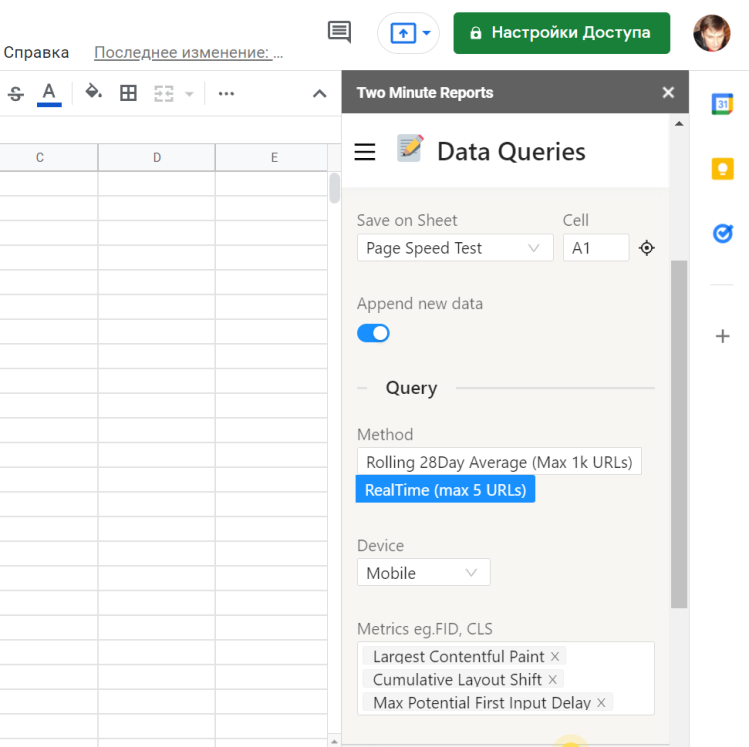Image resolution: width=749 pixels, height=747 pixels.
Task: Click the Cell input field containing A1
Action: [595, 248]
